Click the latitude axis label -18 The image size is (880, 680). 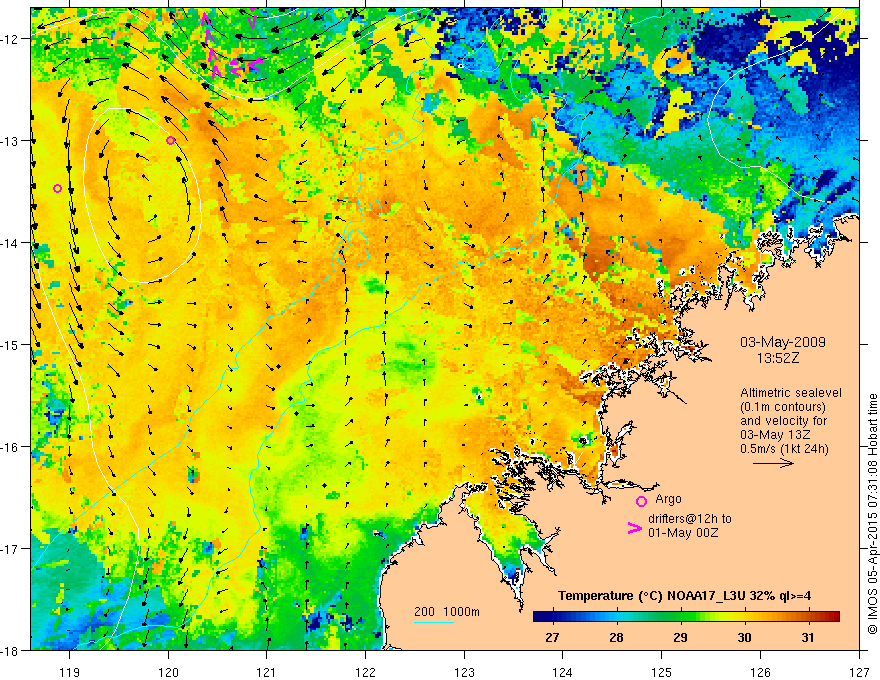12,650
